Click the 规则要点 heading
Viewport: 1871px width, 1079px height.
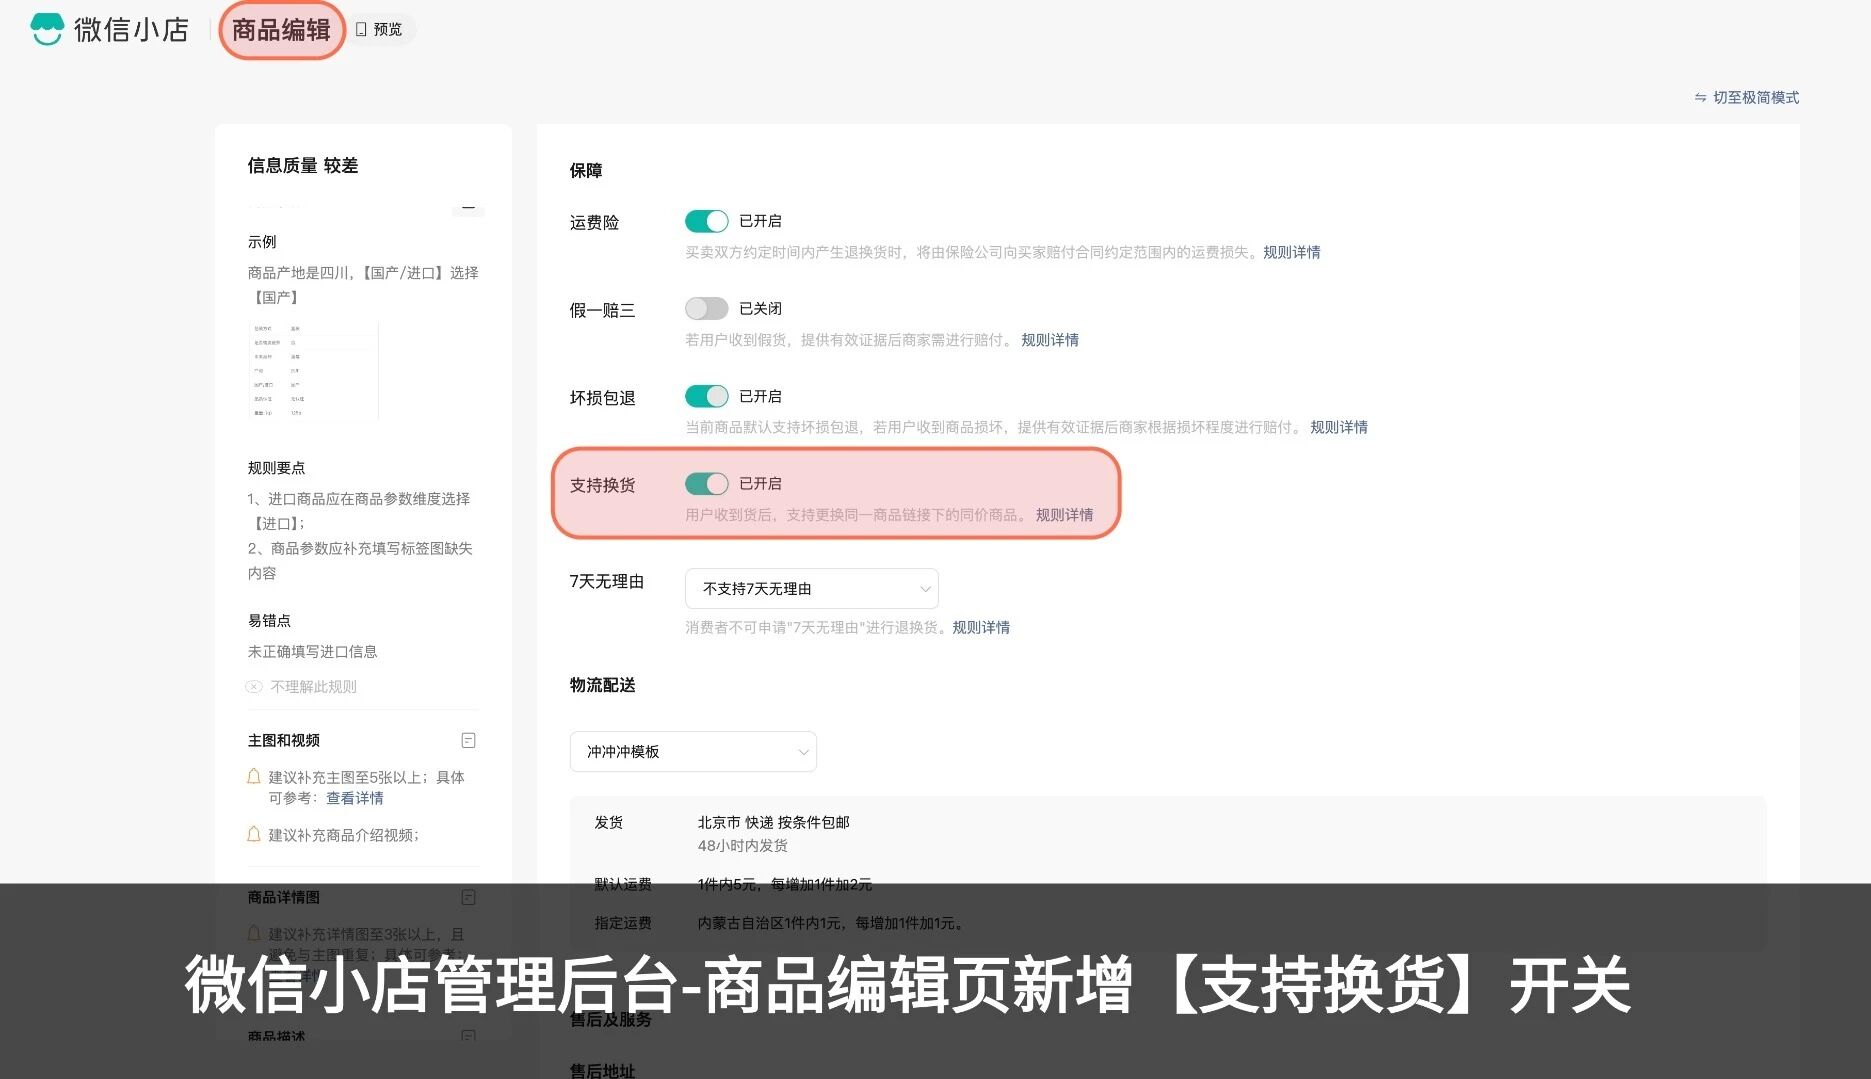(x=277, y=468)
